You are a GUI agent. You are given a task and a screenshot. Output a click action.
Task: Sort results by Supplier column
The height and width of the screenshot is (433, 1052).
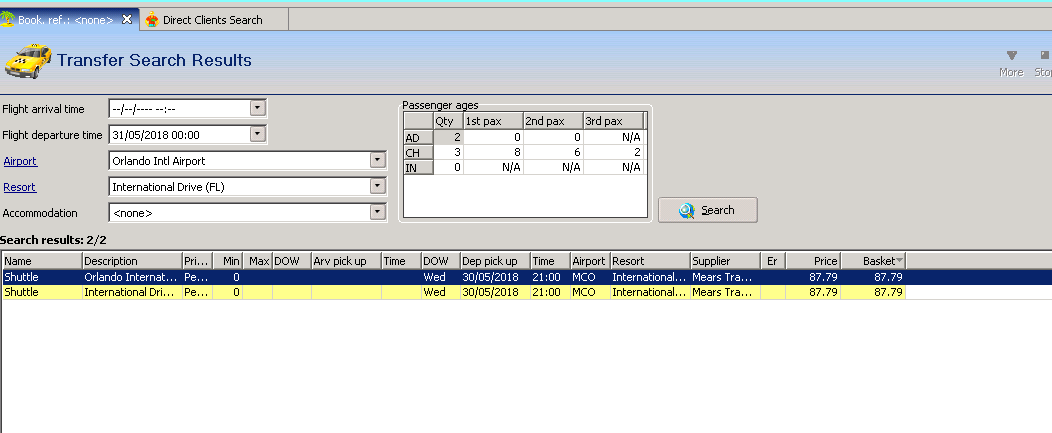tap(725, 261)
